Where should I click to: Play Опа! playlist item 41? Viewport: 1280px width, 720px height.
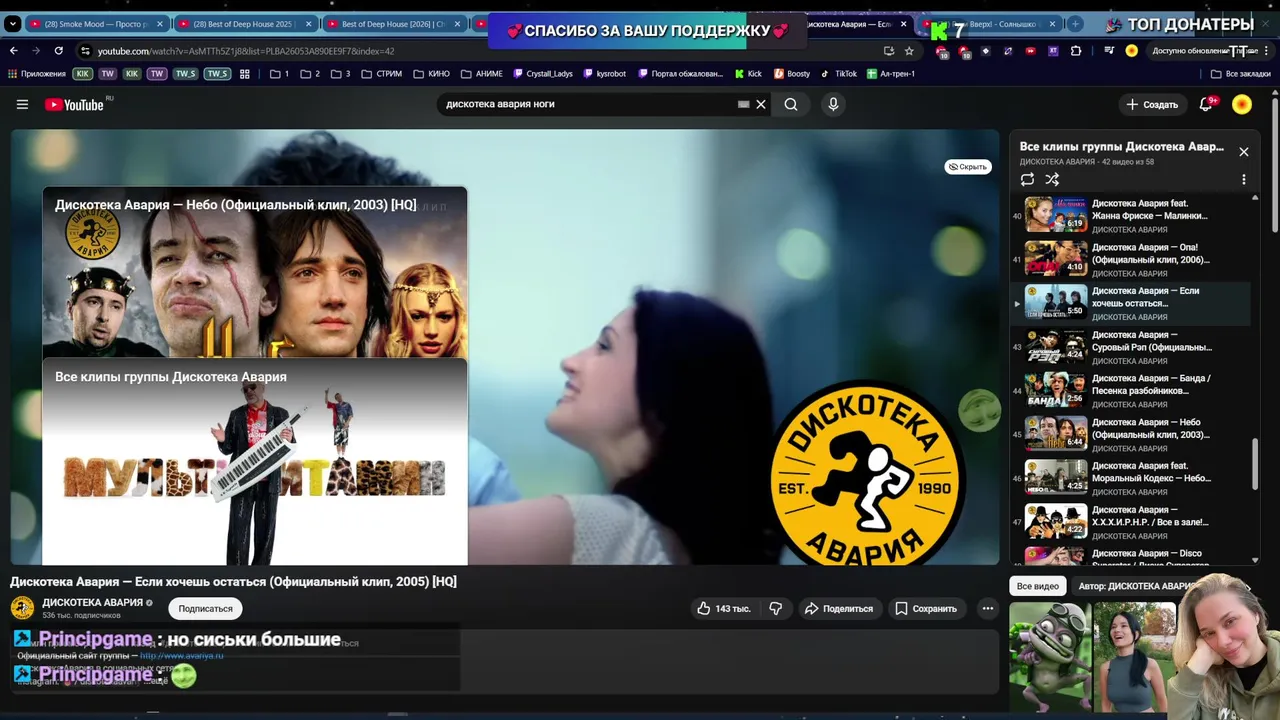click(x=1132, y=259)
